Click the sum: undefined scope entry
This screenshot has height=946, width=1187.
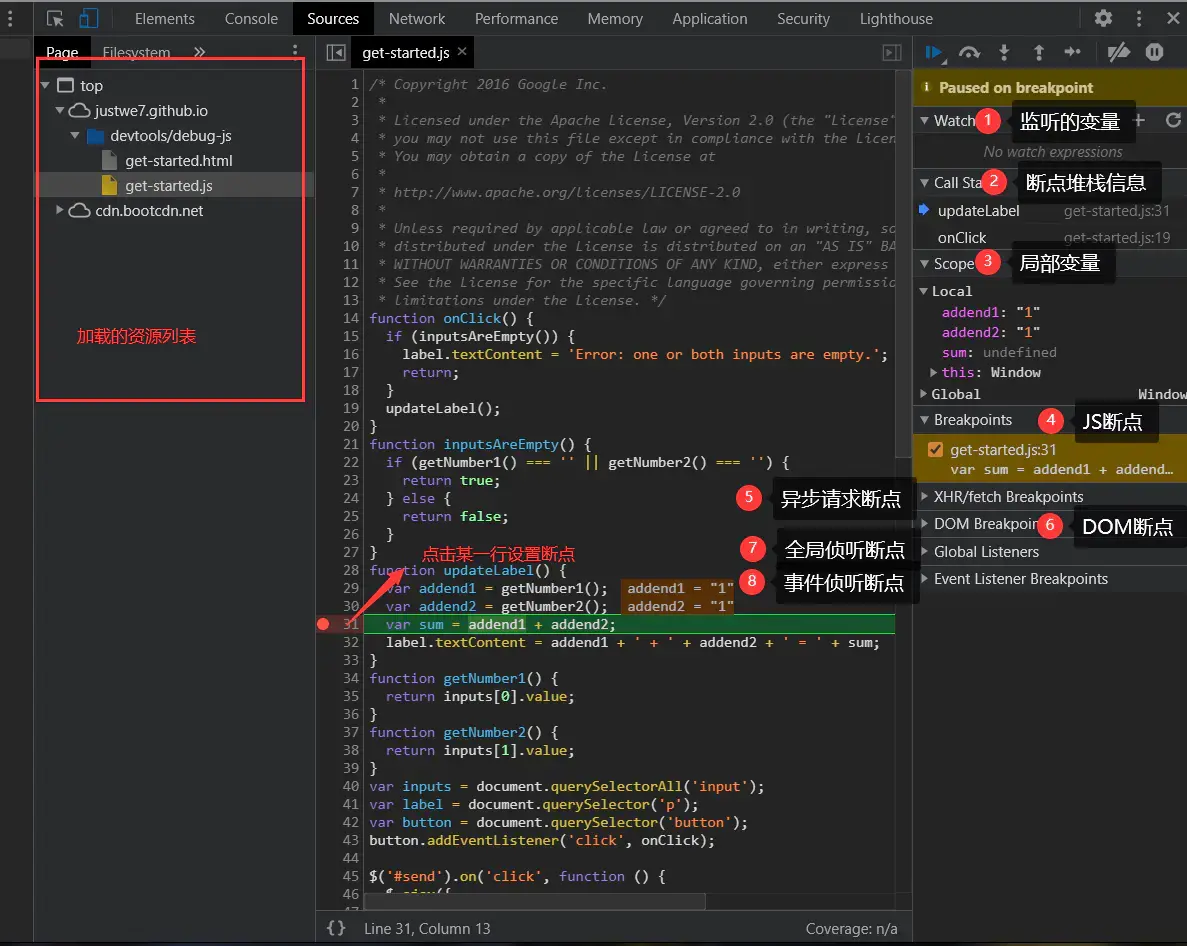[x=999, y=353]
